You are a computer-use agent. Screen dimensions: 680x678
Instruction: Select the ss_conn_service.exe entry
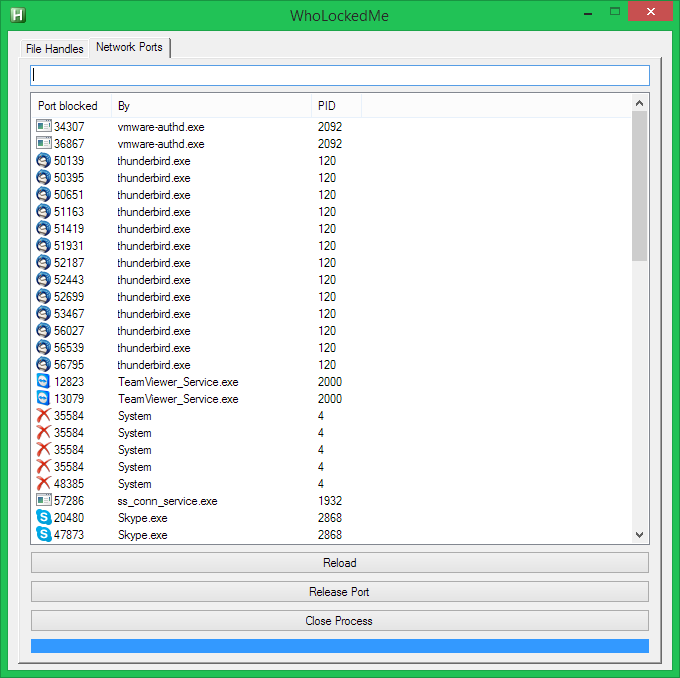167,501
